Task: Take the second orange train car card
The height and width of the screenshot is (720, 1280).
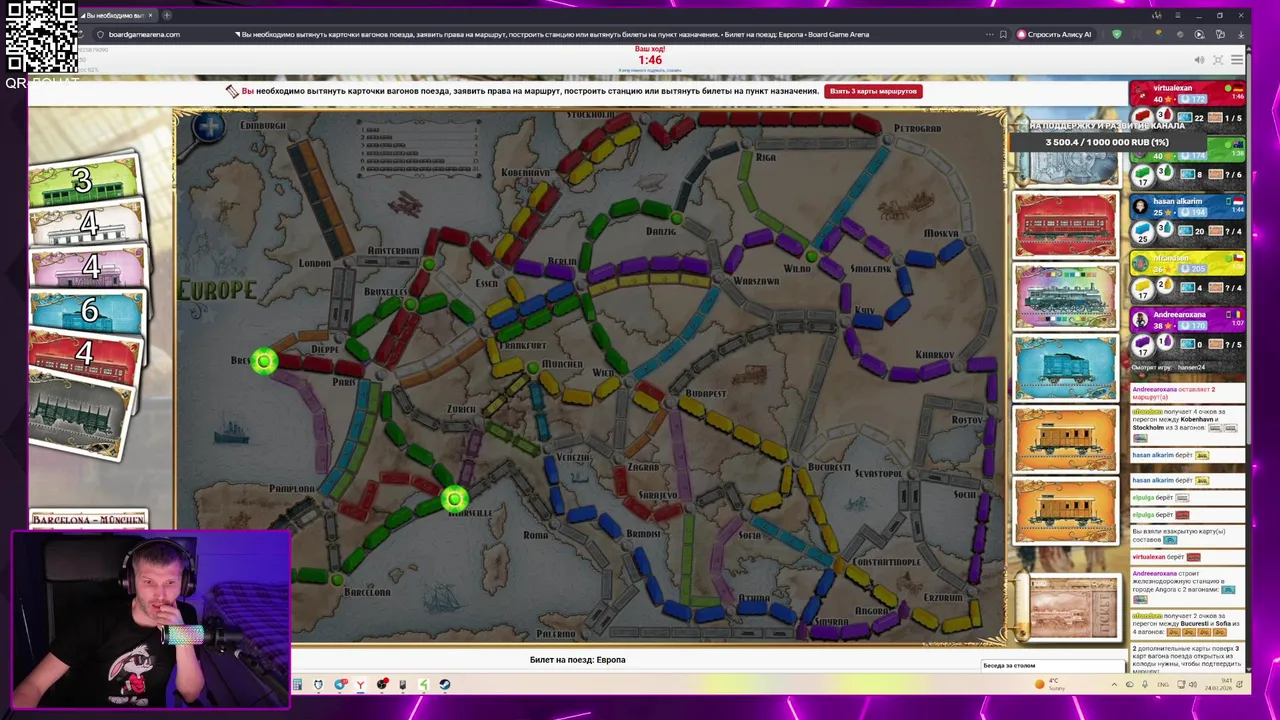Action: coord(1066,511)
